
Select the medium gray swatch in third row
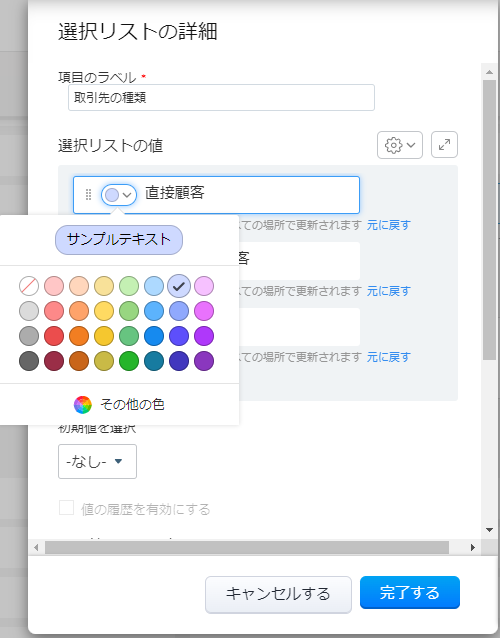pos(29,336)
